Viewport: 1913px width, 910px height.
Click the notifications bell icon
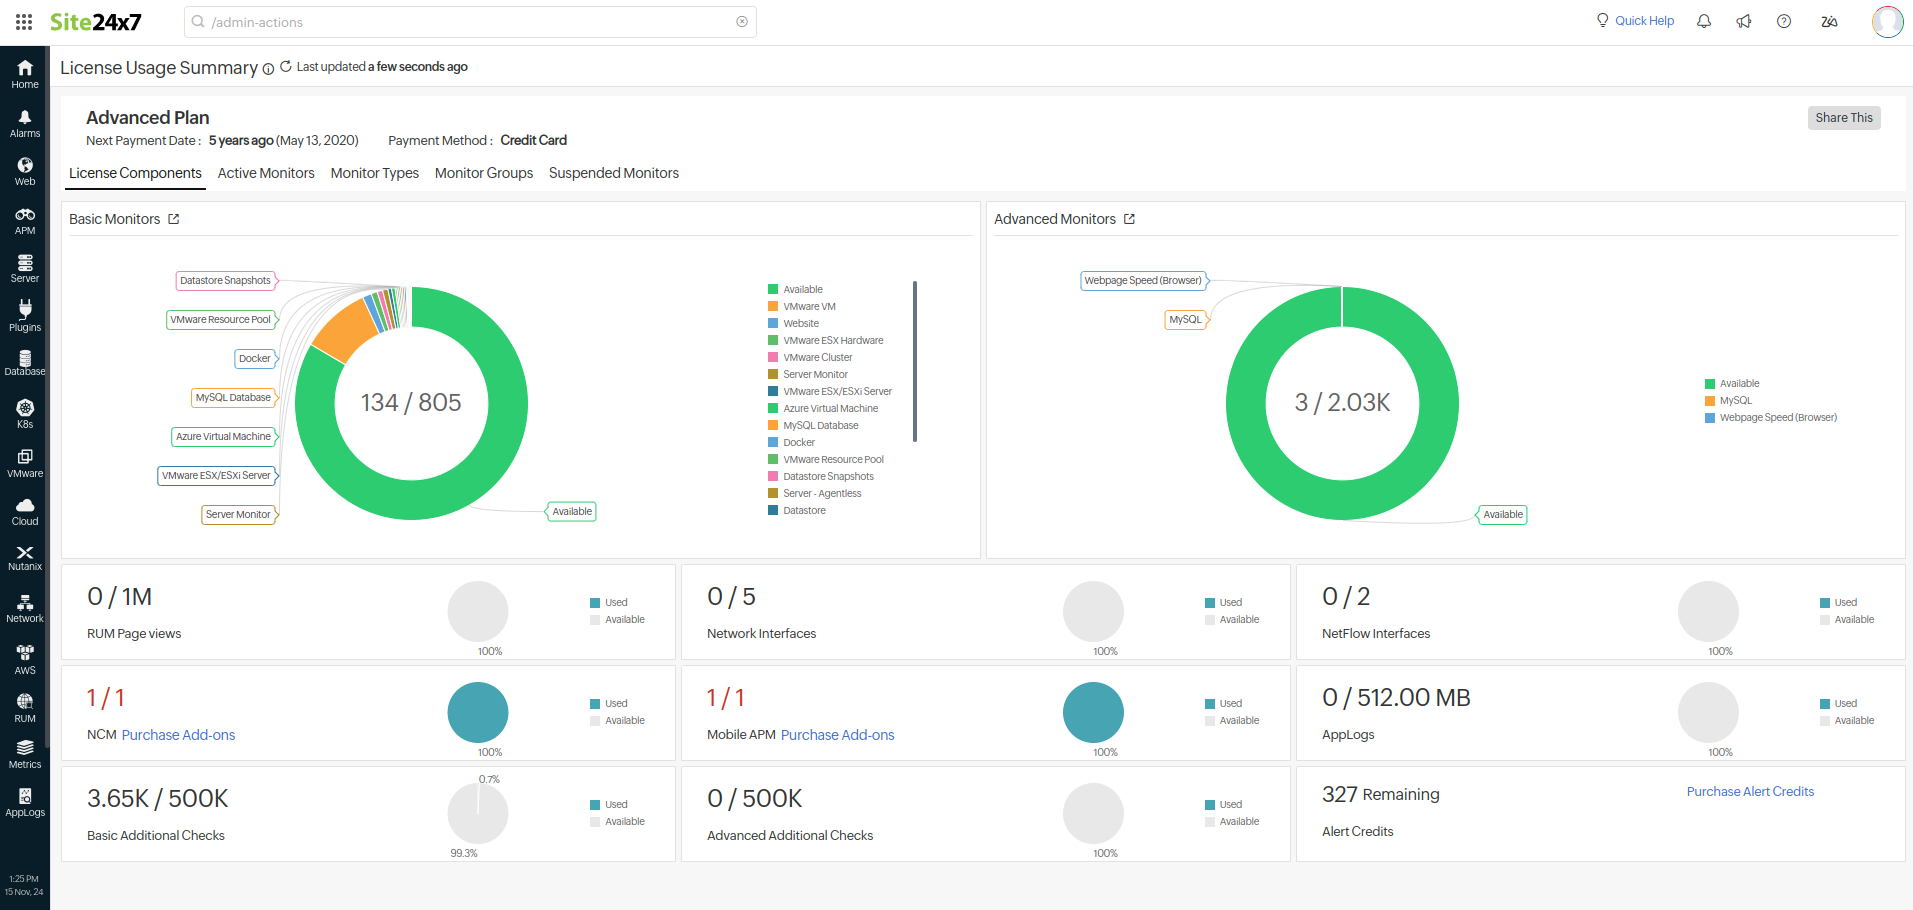[x=1704, y=21]
